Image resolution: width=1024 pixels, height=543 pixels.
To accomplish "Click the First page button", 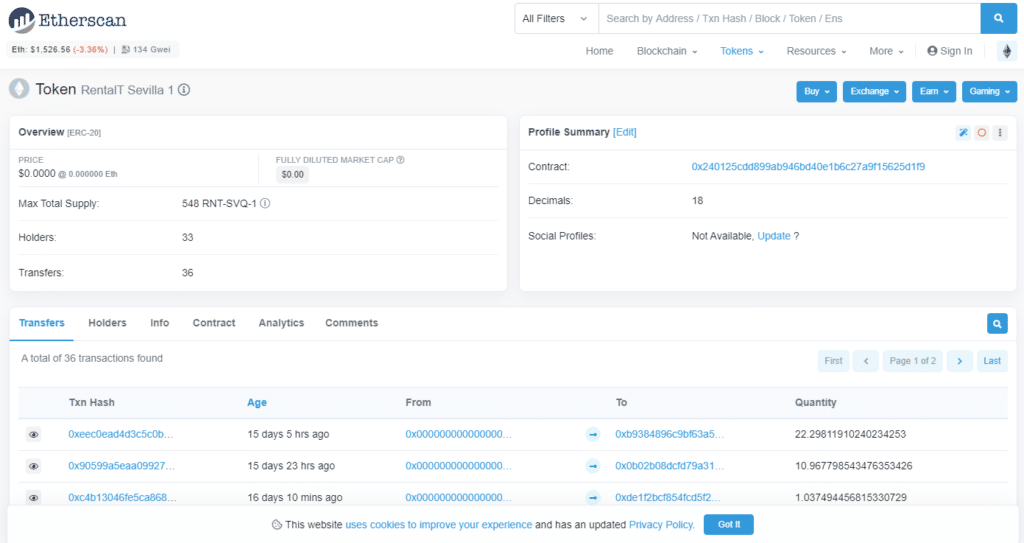I will (x=833, y=361).
